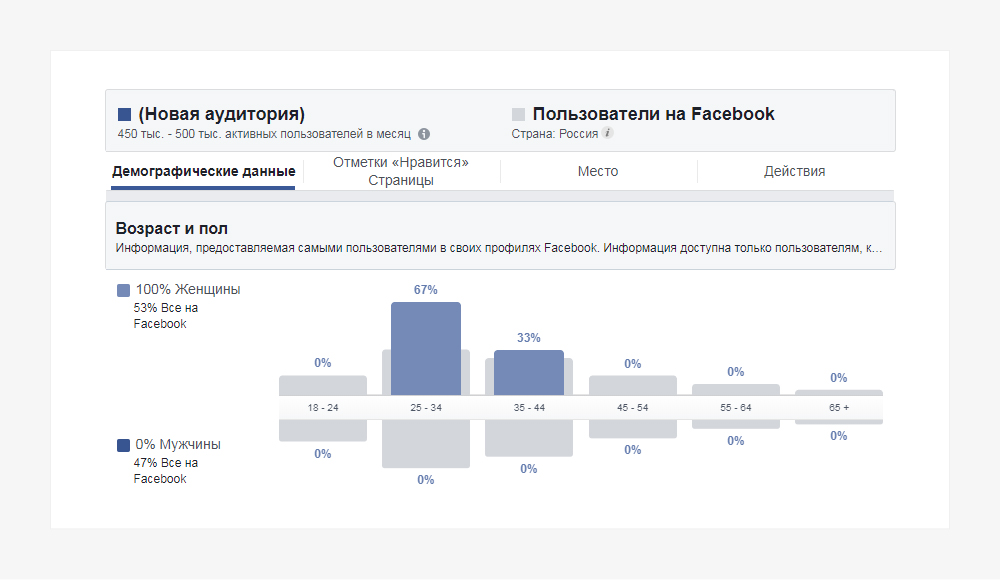Go to the Действия tab
Viewport: 1000px width, 580px height.
[794, 171]
